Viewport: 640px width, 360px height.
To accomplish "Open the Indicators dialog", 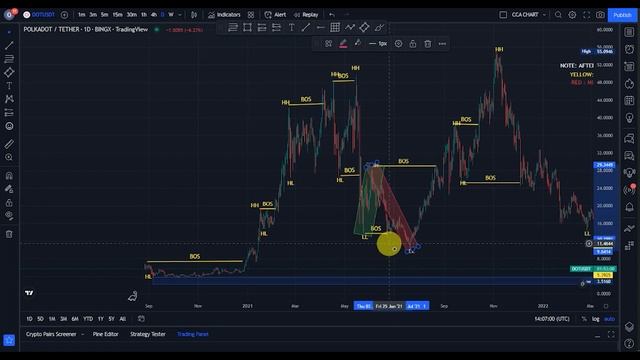I will (x=224, y=15).
